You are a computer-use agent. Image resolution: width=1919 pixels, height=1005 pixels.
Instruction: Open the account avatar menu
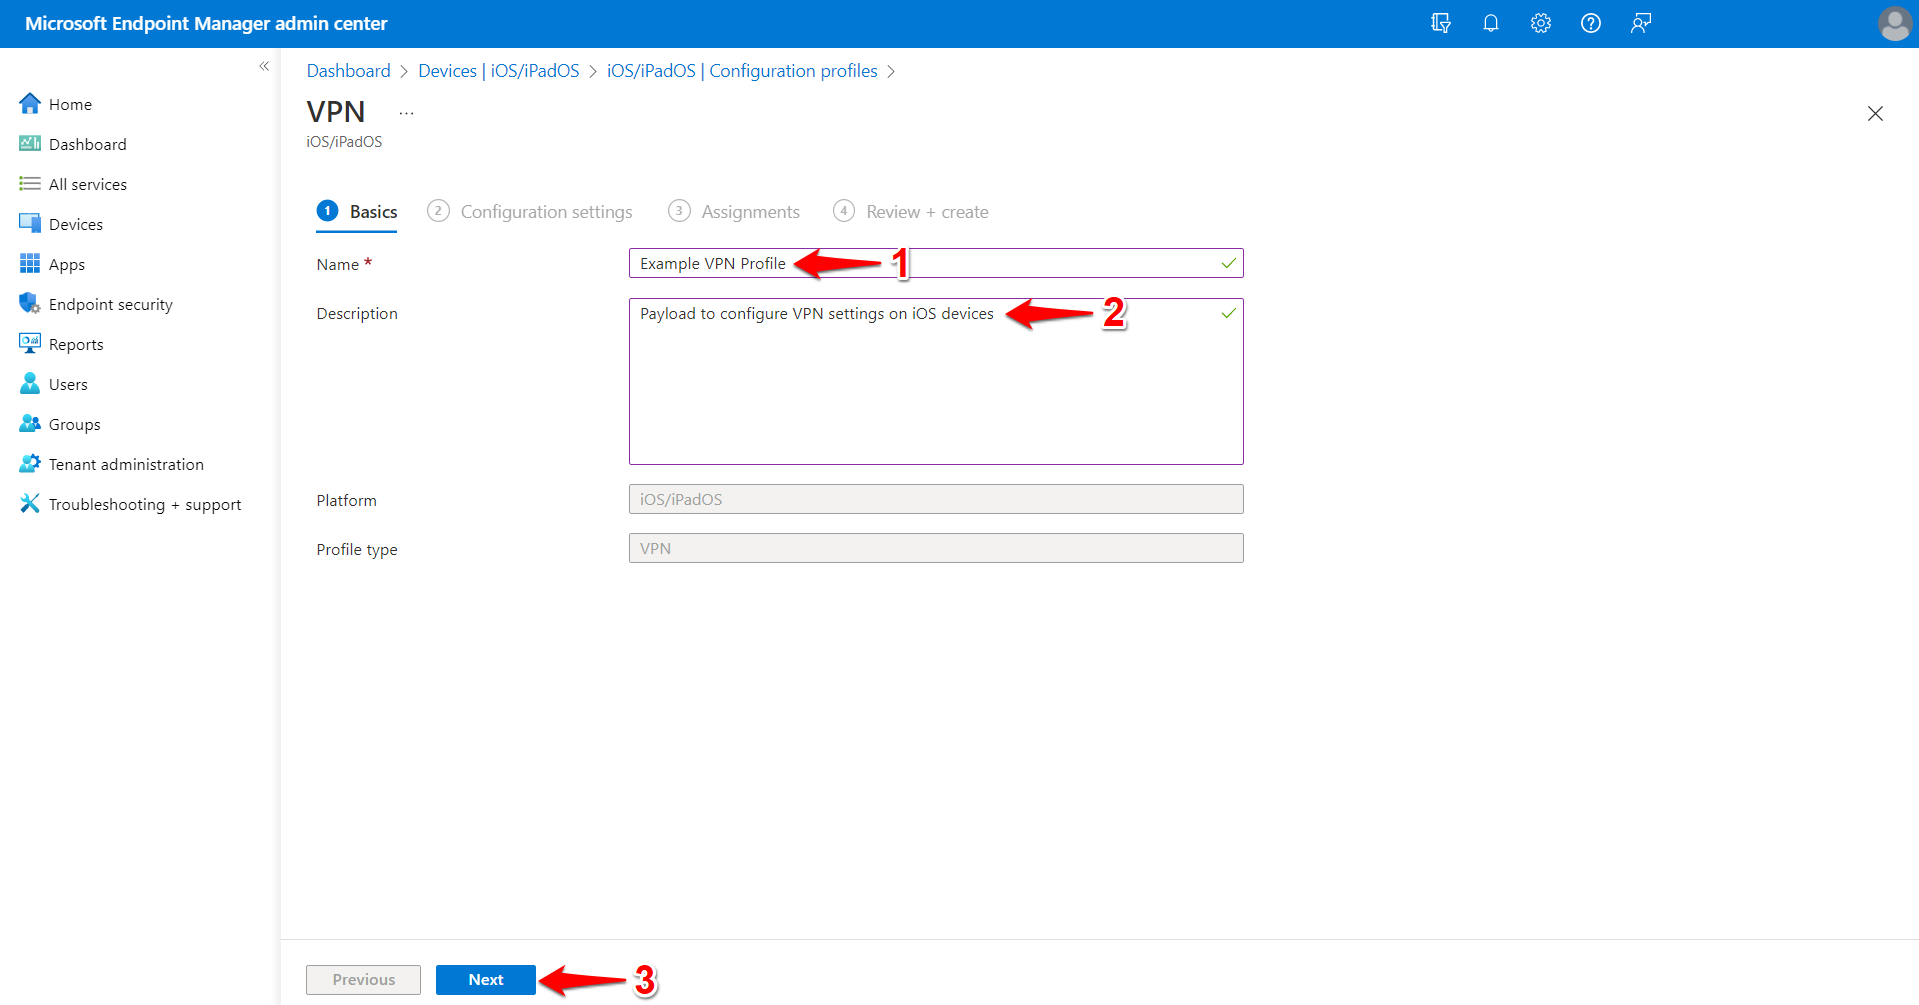click(1894, 23)
